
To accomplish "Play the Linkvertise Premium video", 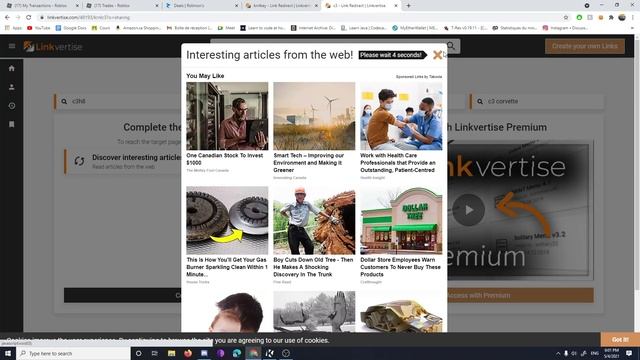I will point(468,210).
